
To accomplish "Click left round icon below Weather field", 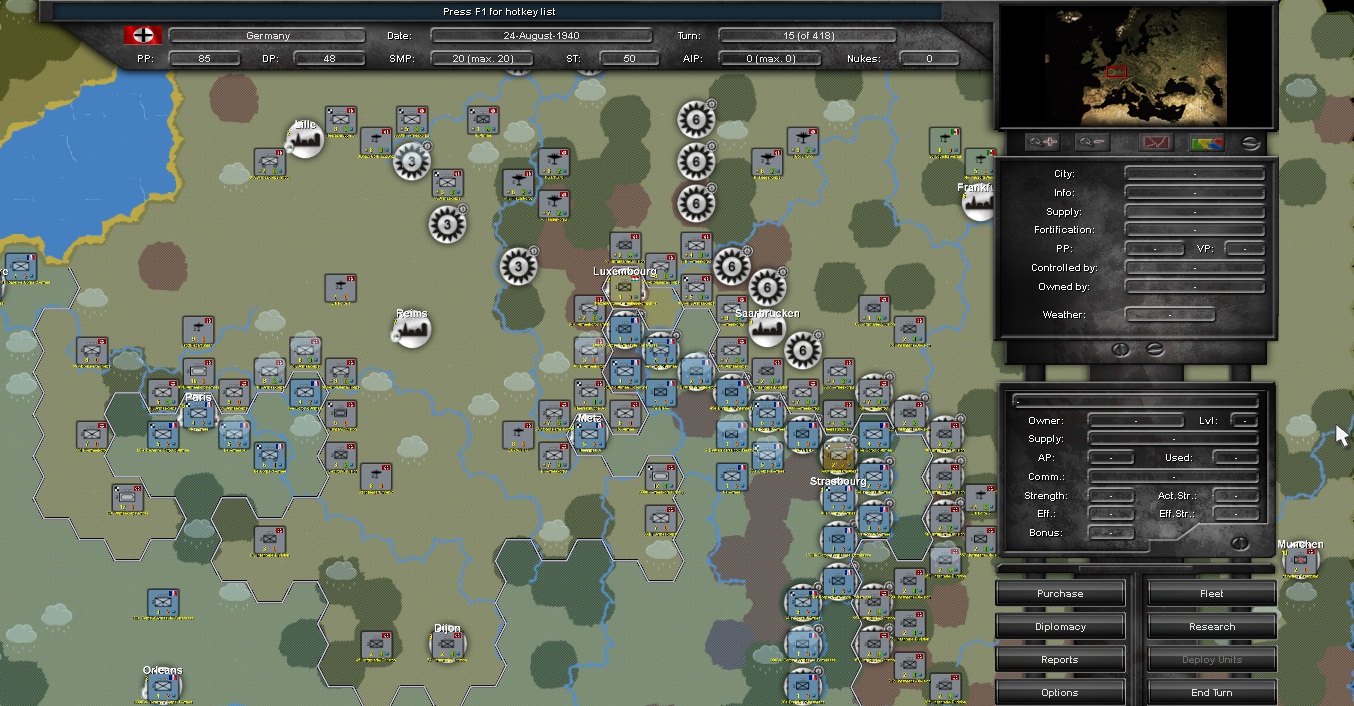I will (x=1120, y=349).
